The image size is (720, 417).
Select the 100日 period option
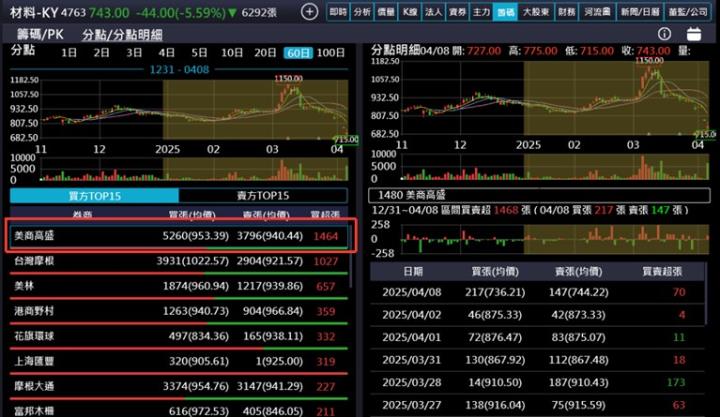coord(331,52)
